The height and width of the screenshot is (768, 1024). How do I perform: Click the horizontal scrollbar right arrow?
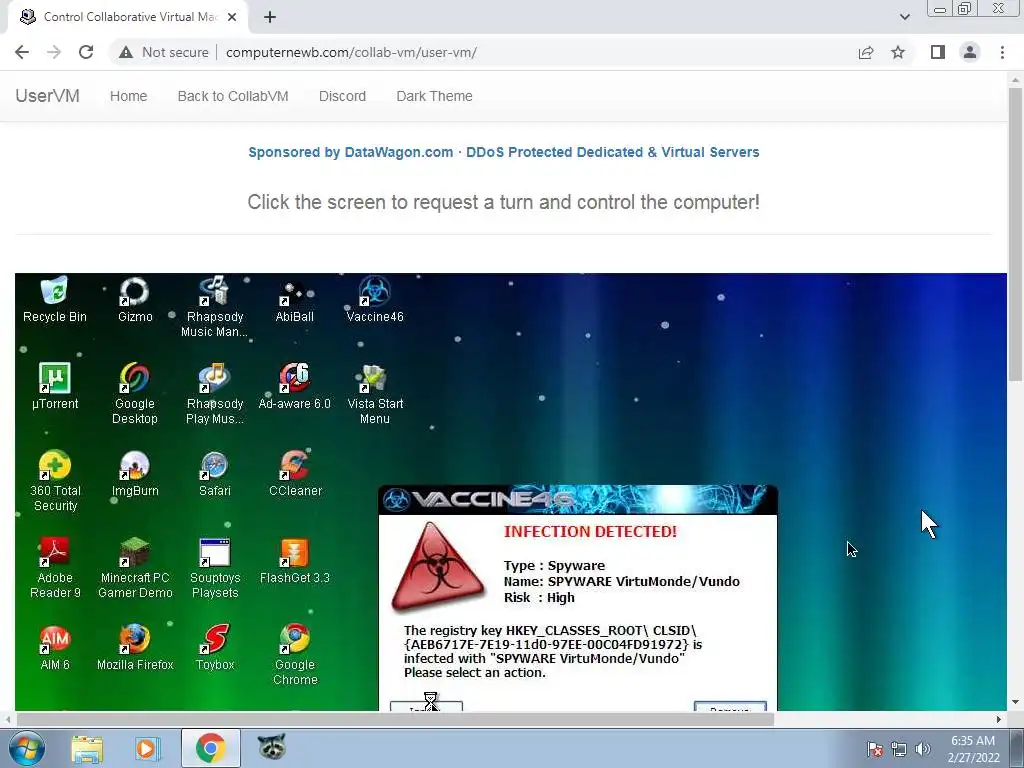tap(999, 719)
